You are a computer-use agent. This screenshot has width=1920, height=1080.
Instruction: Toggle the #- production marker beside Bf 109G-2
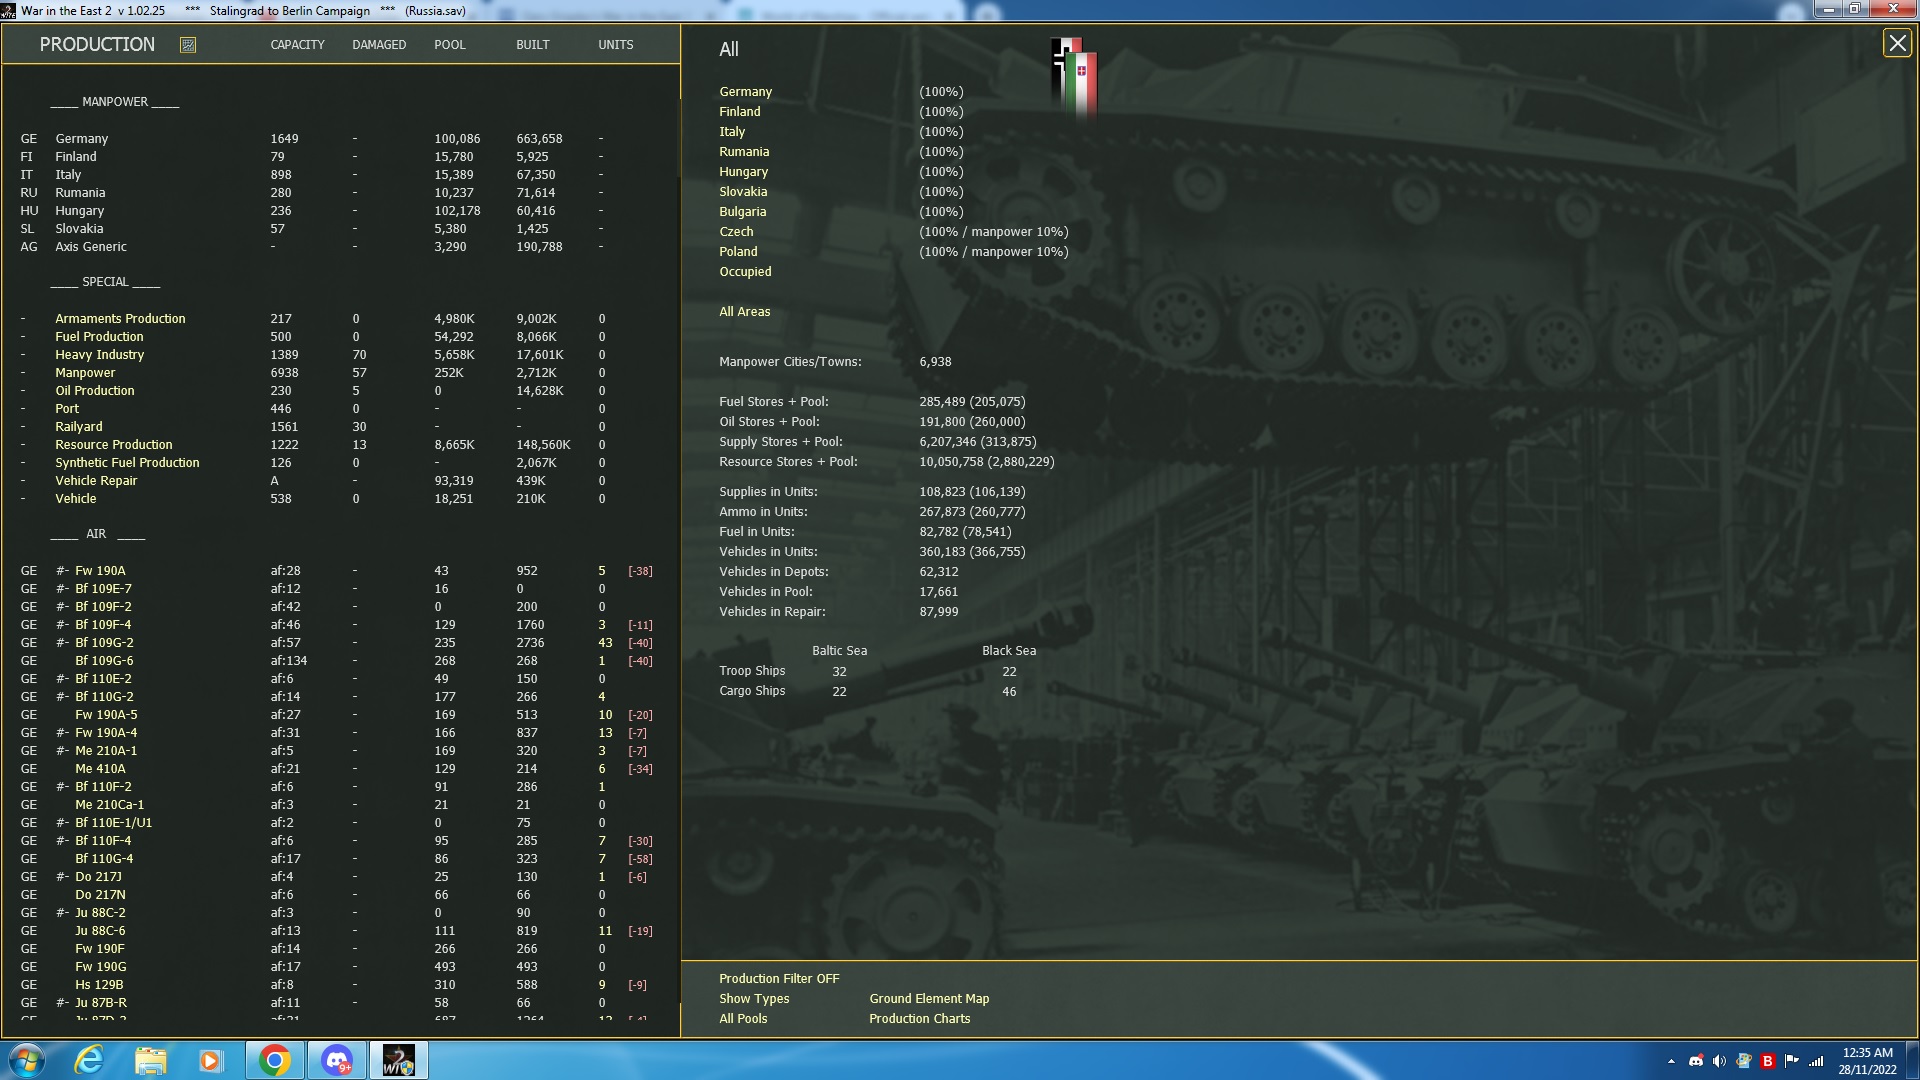tap(60, 643)
